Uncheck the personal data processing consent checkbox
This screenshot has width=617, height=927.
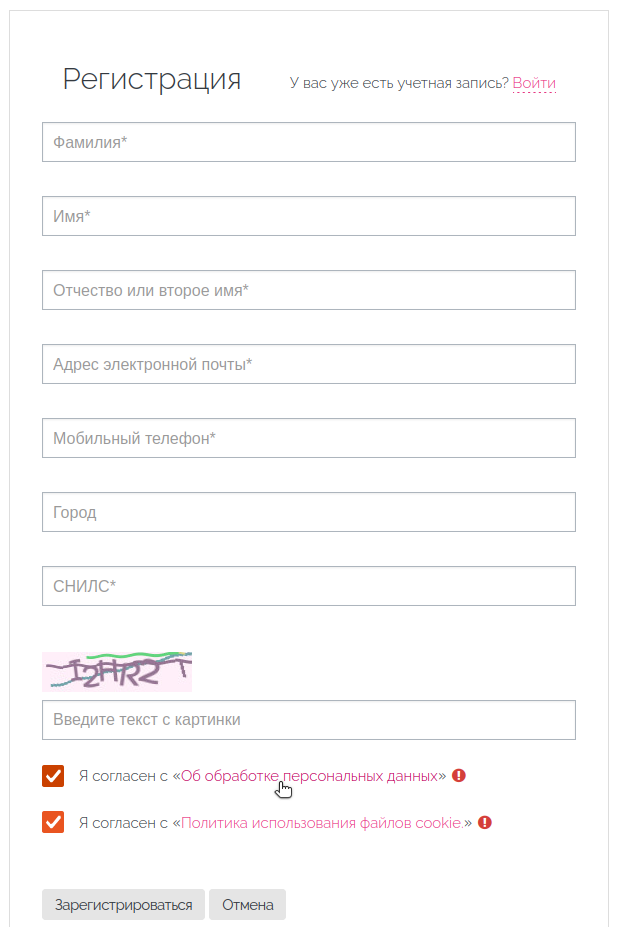[53, 776]
